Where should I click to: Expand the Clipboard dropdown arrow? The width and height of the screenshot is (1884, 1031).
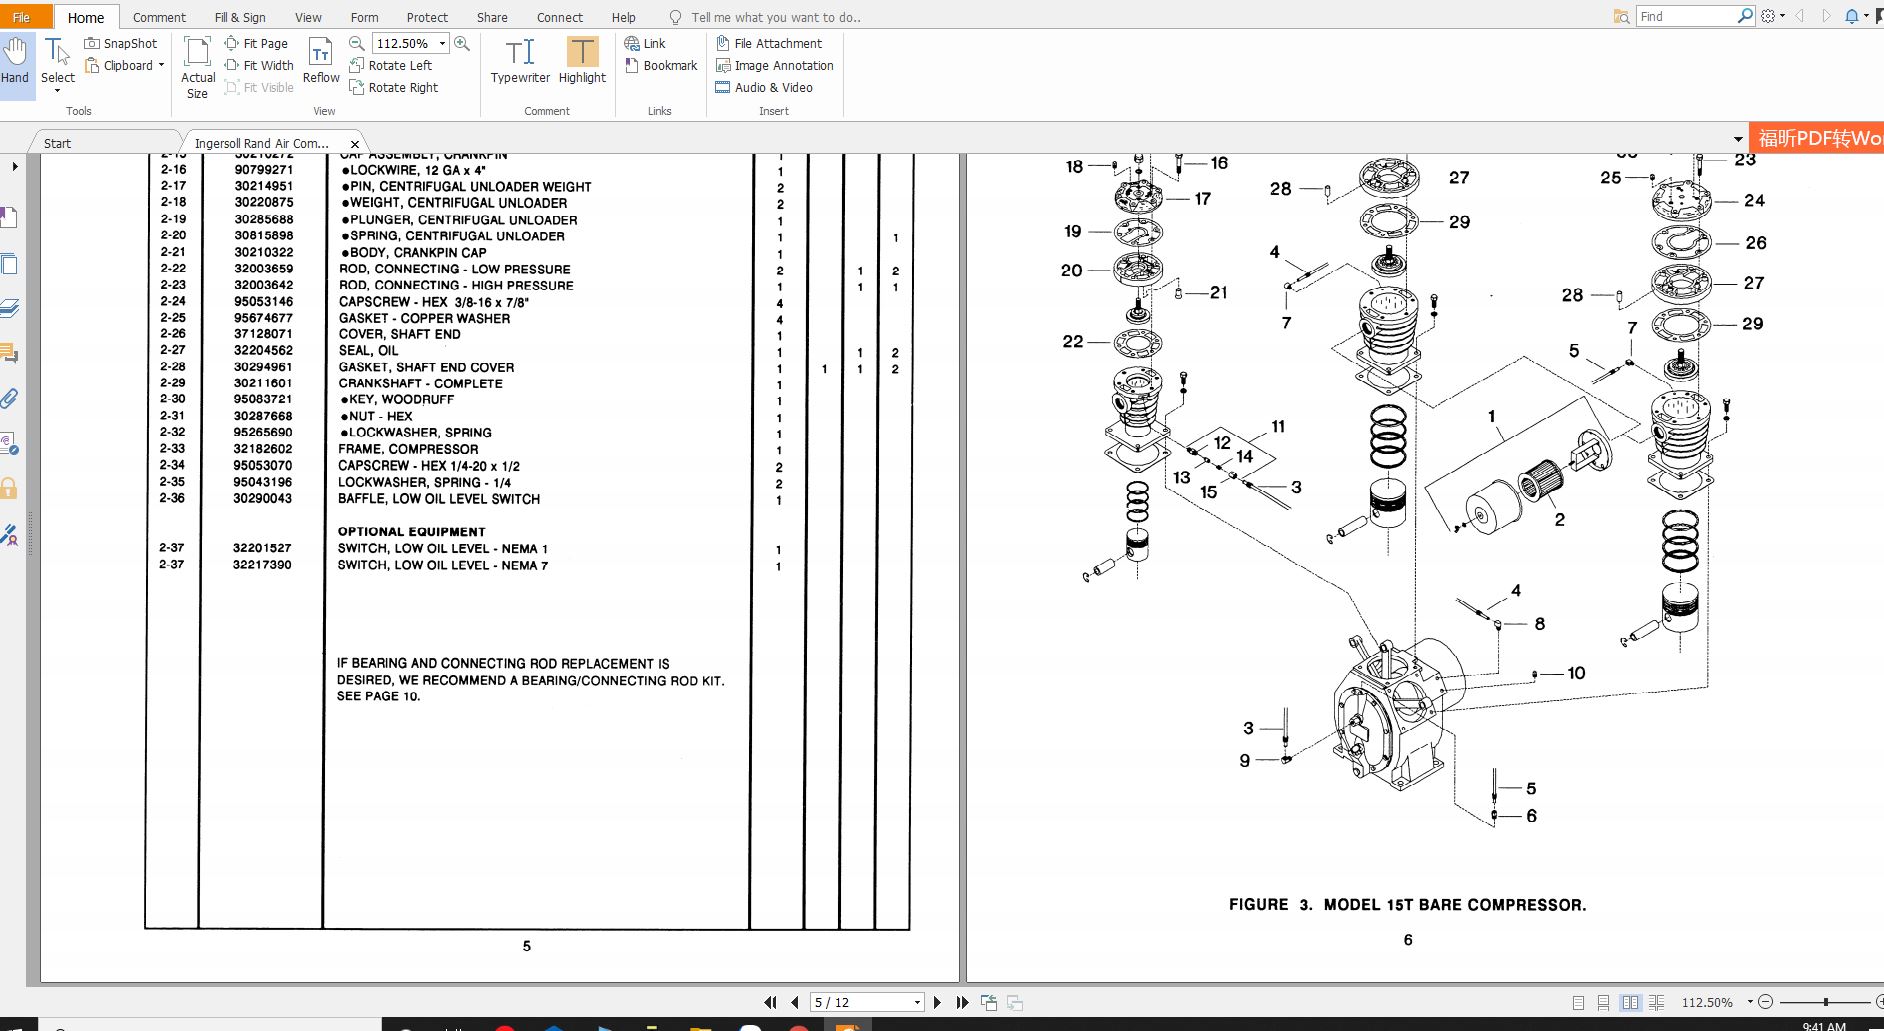[161, 65]
